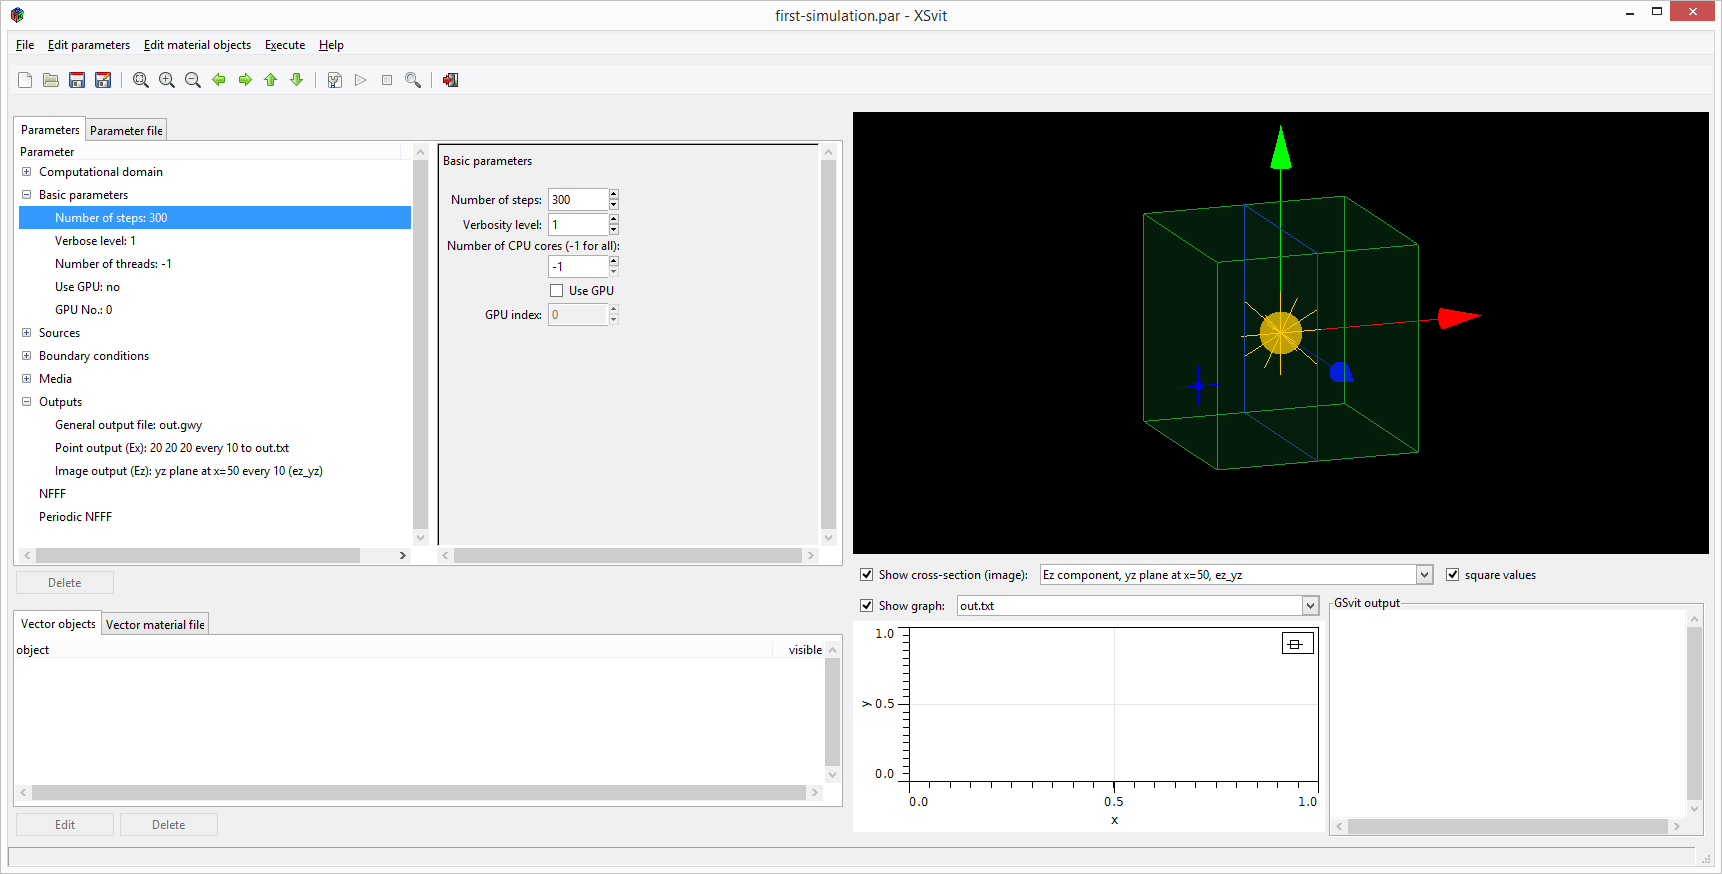Expand the Computational domain tree node
The image size is (1722, 874).
27,172
